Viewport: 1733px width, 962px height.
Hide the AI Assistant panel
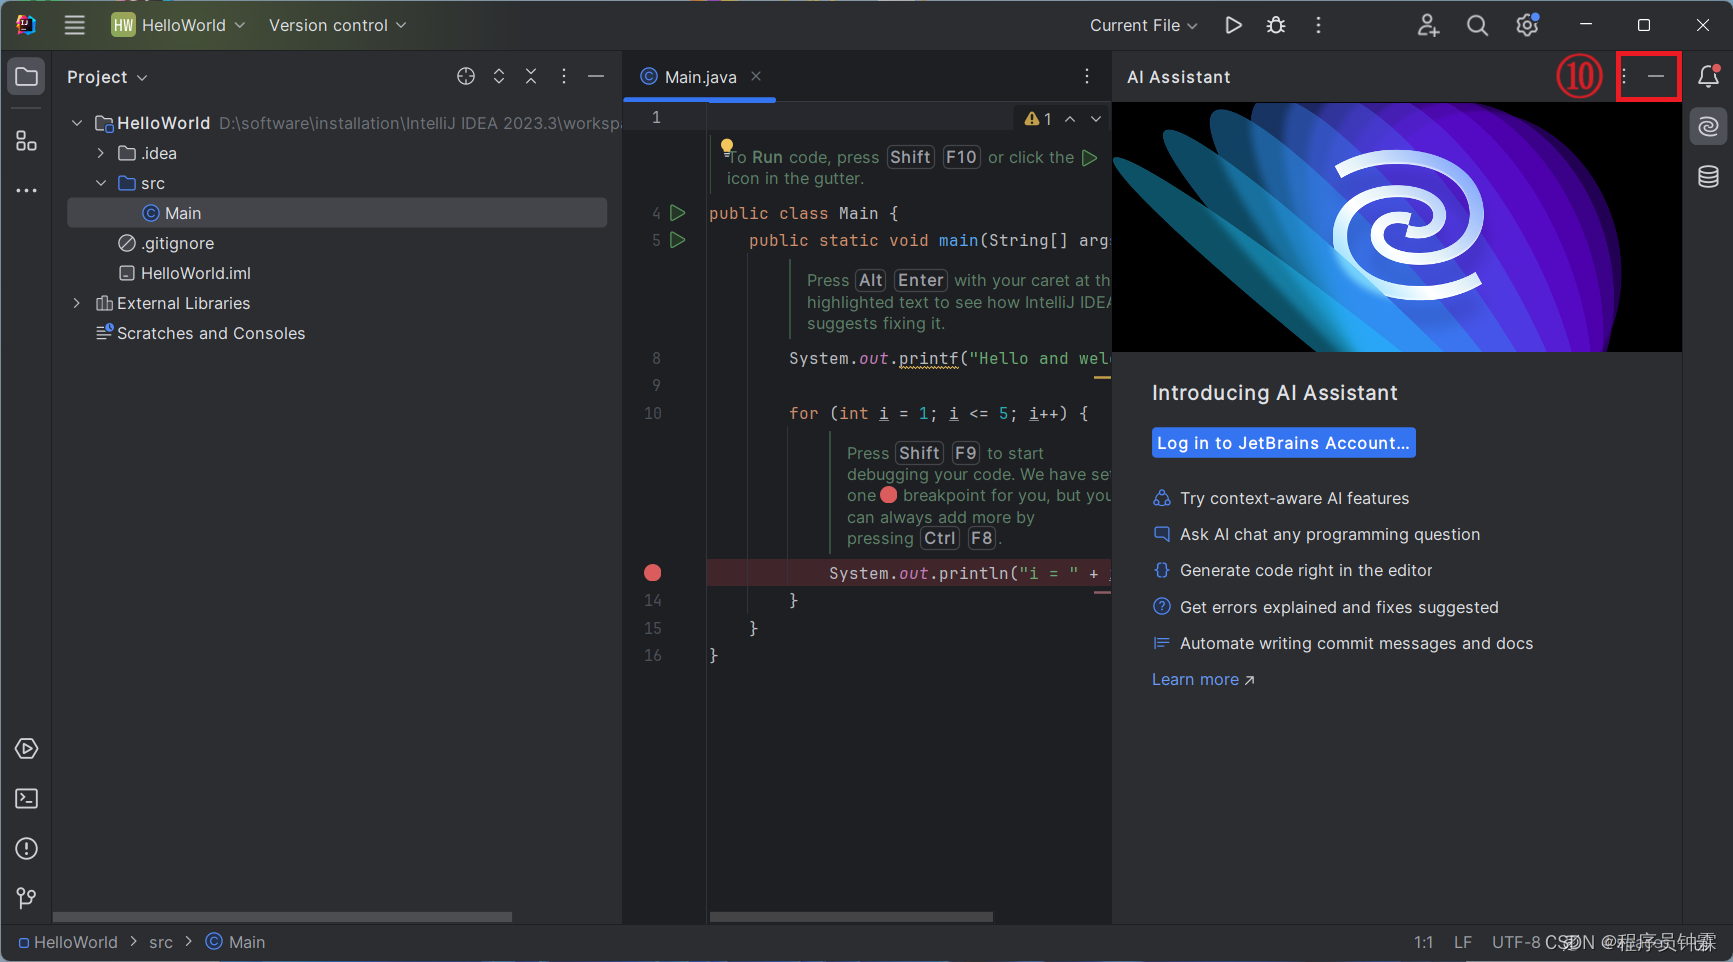(x=1656, y=76)
